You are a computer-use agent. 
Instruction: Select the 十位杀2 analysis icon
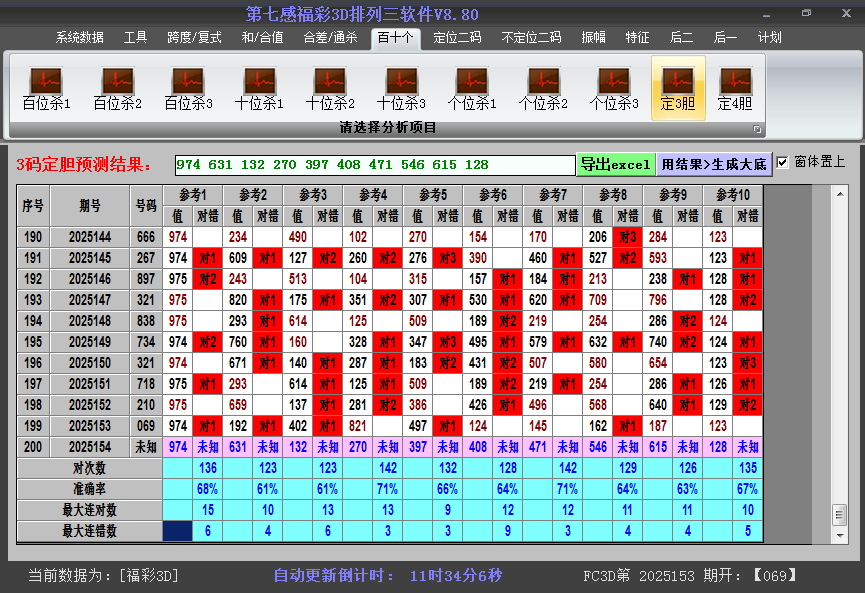click(330, 88)
